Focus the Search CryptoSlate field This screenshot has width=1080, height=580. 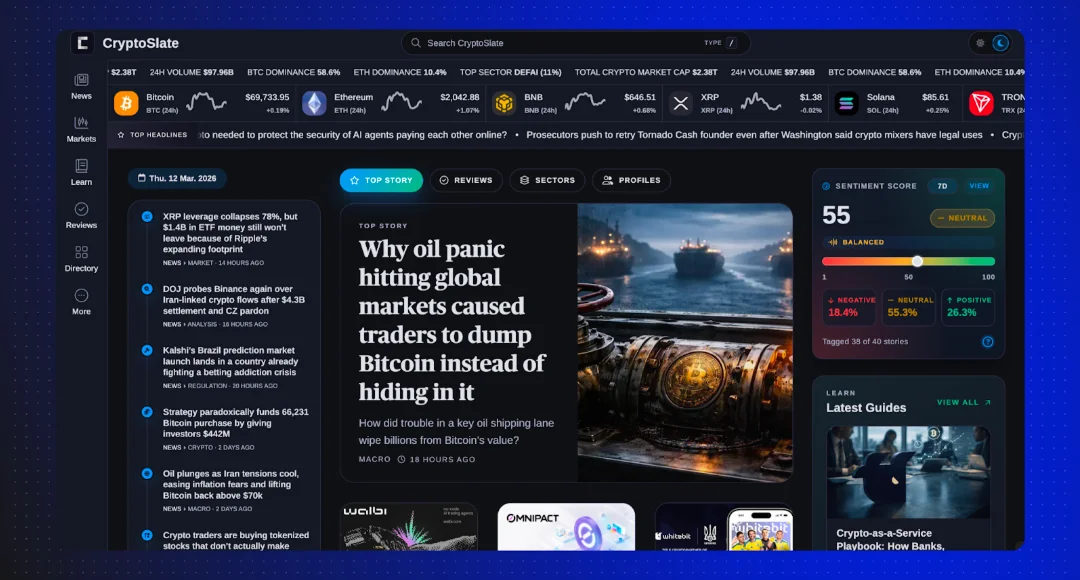click(576, 43)
